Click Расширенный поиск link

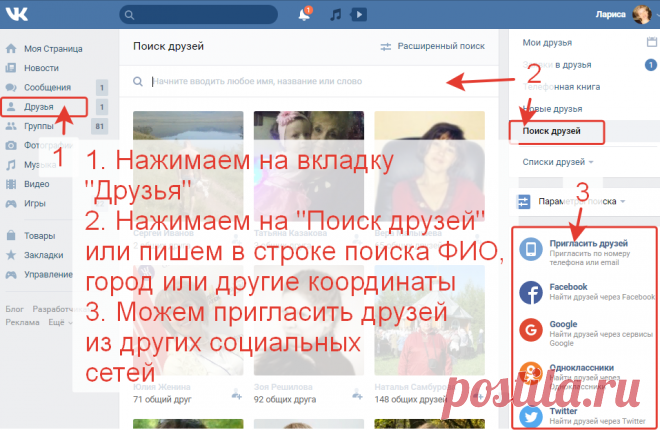[441, 46]
